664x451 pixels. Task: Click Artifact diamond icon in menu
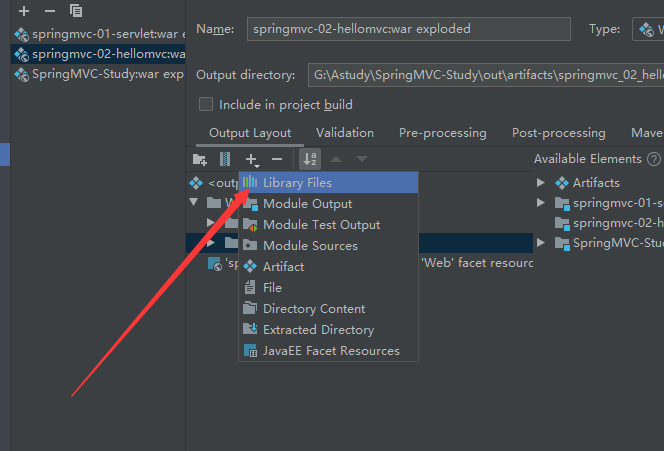click(250, 266)
